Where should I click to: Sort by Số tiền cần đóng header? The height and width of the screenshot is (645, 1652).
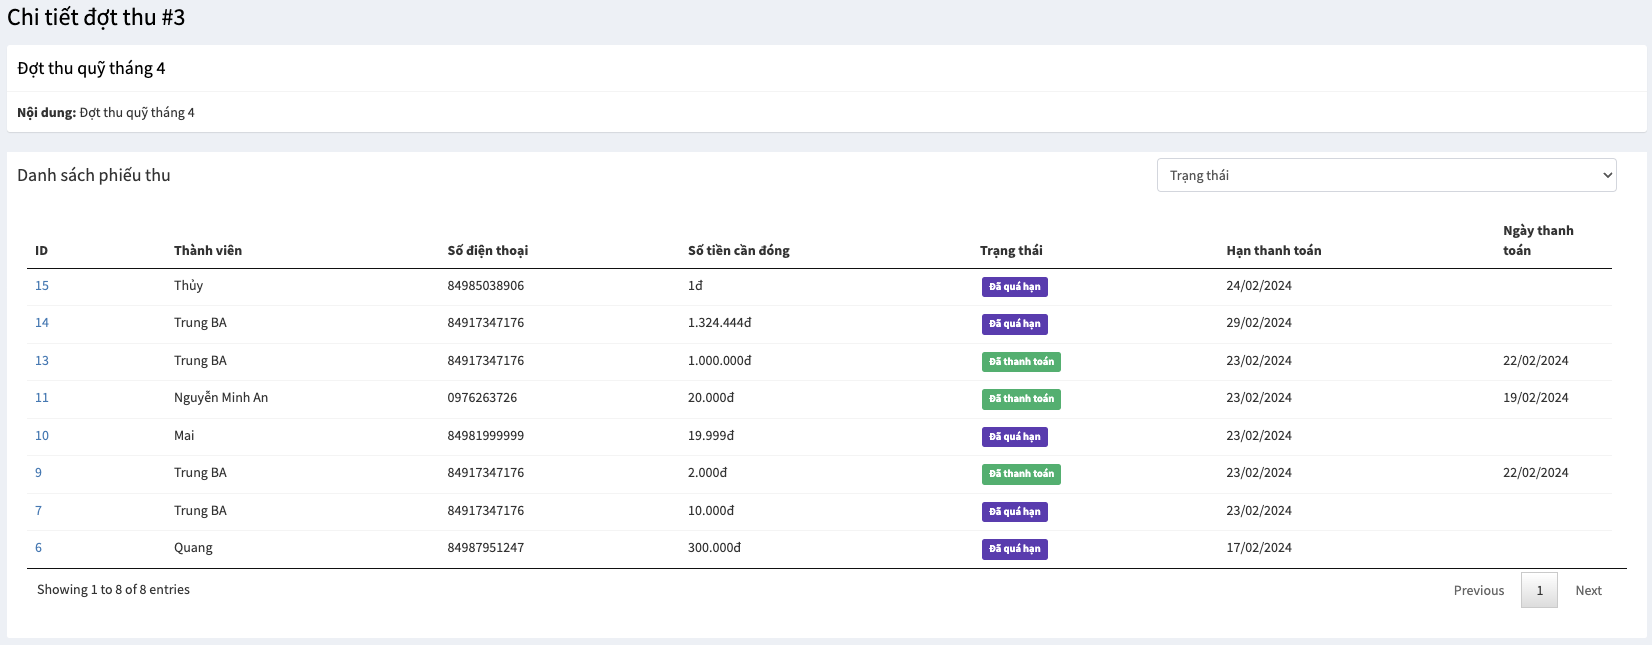pos(738,251)
